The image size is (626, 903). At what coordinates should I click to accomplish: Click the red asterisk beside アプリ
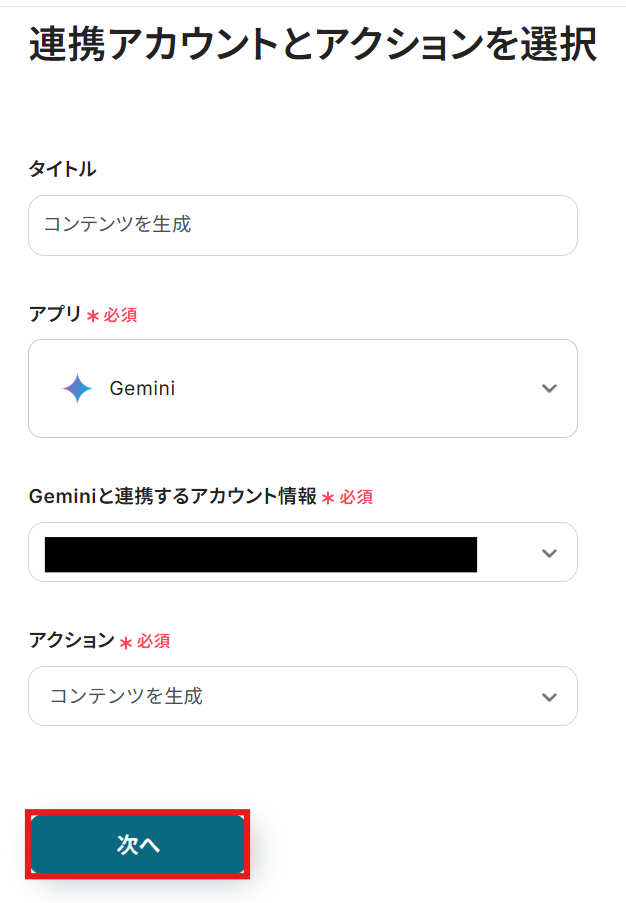(93, 316)
